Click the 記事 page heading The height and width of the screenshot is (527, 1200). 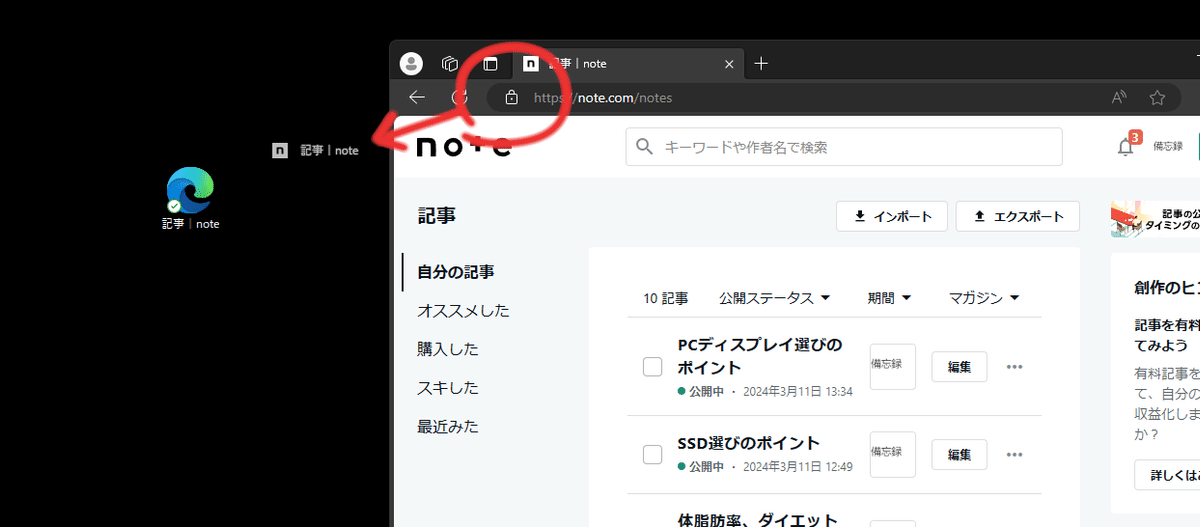(437, 216)
